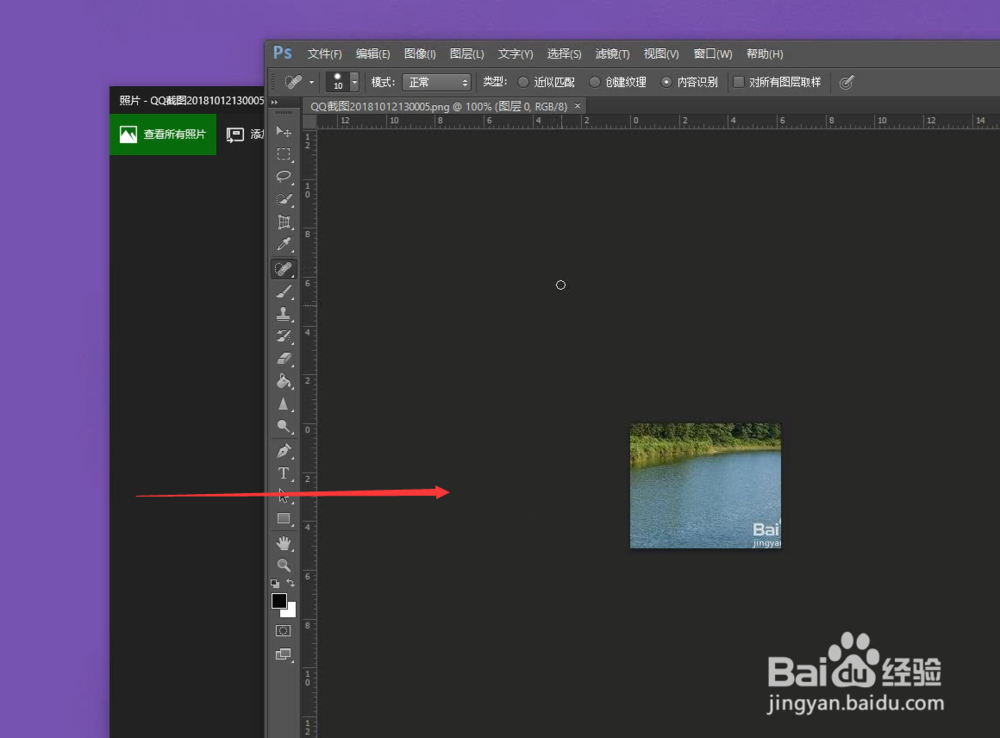This screenshot has height=738, width=1000.
Task: Change the screen mode
Action: point(283,654)
